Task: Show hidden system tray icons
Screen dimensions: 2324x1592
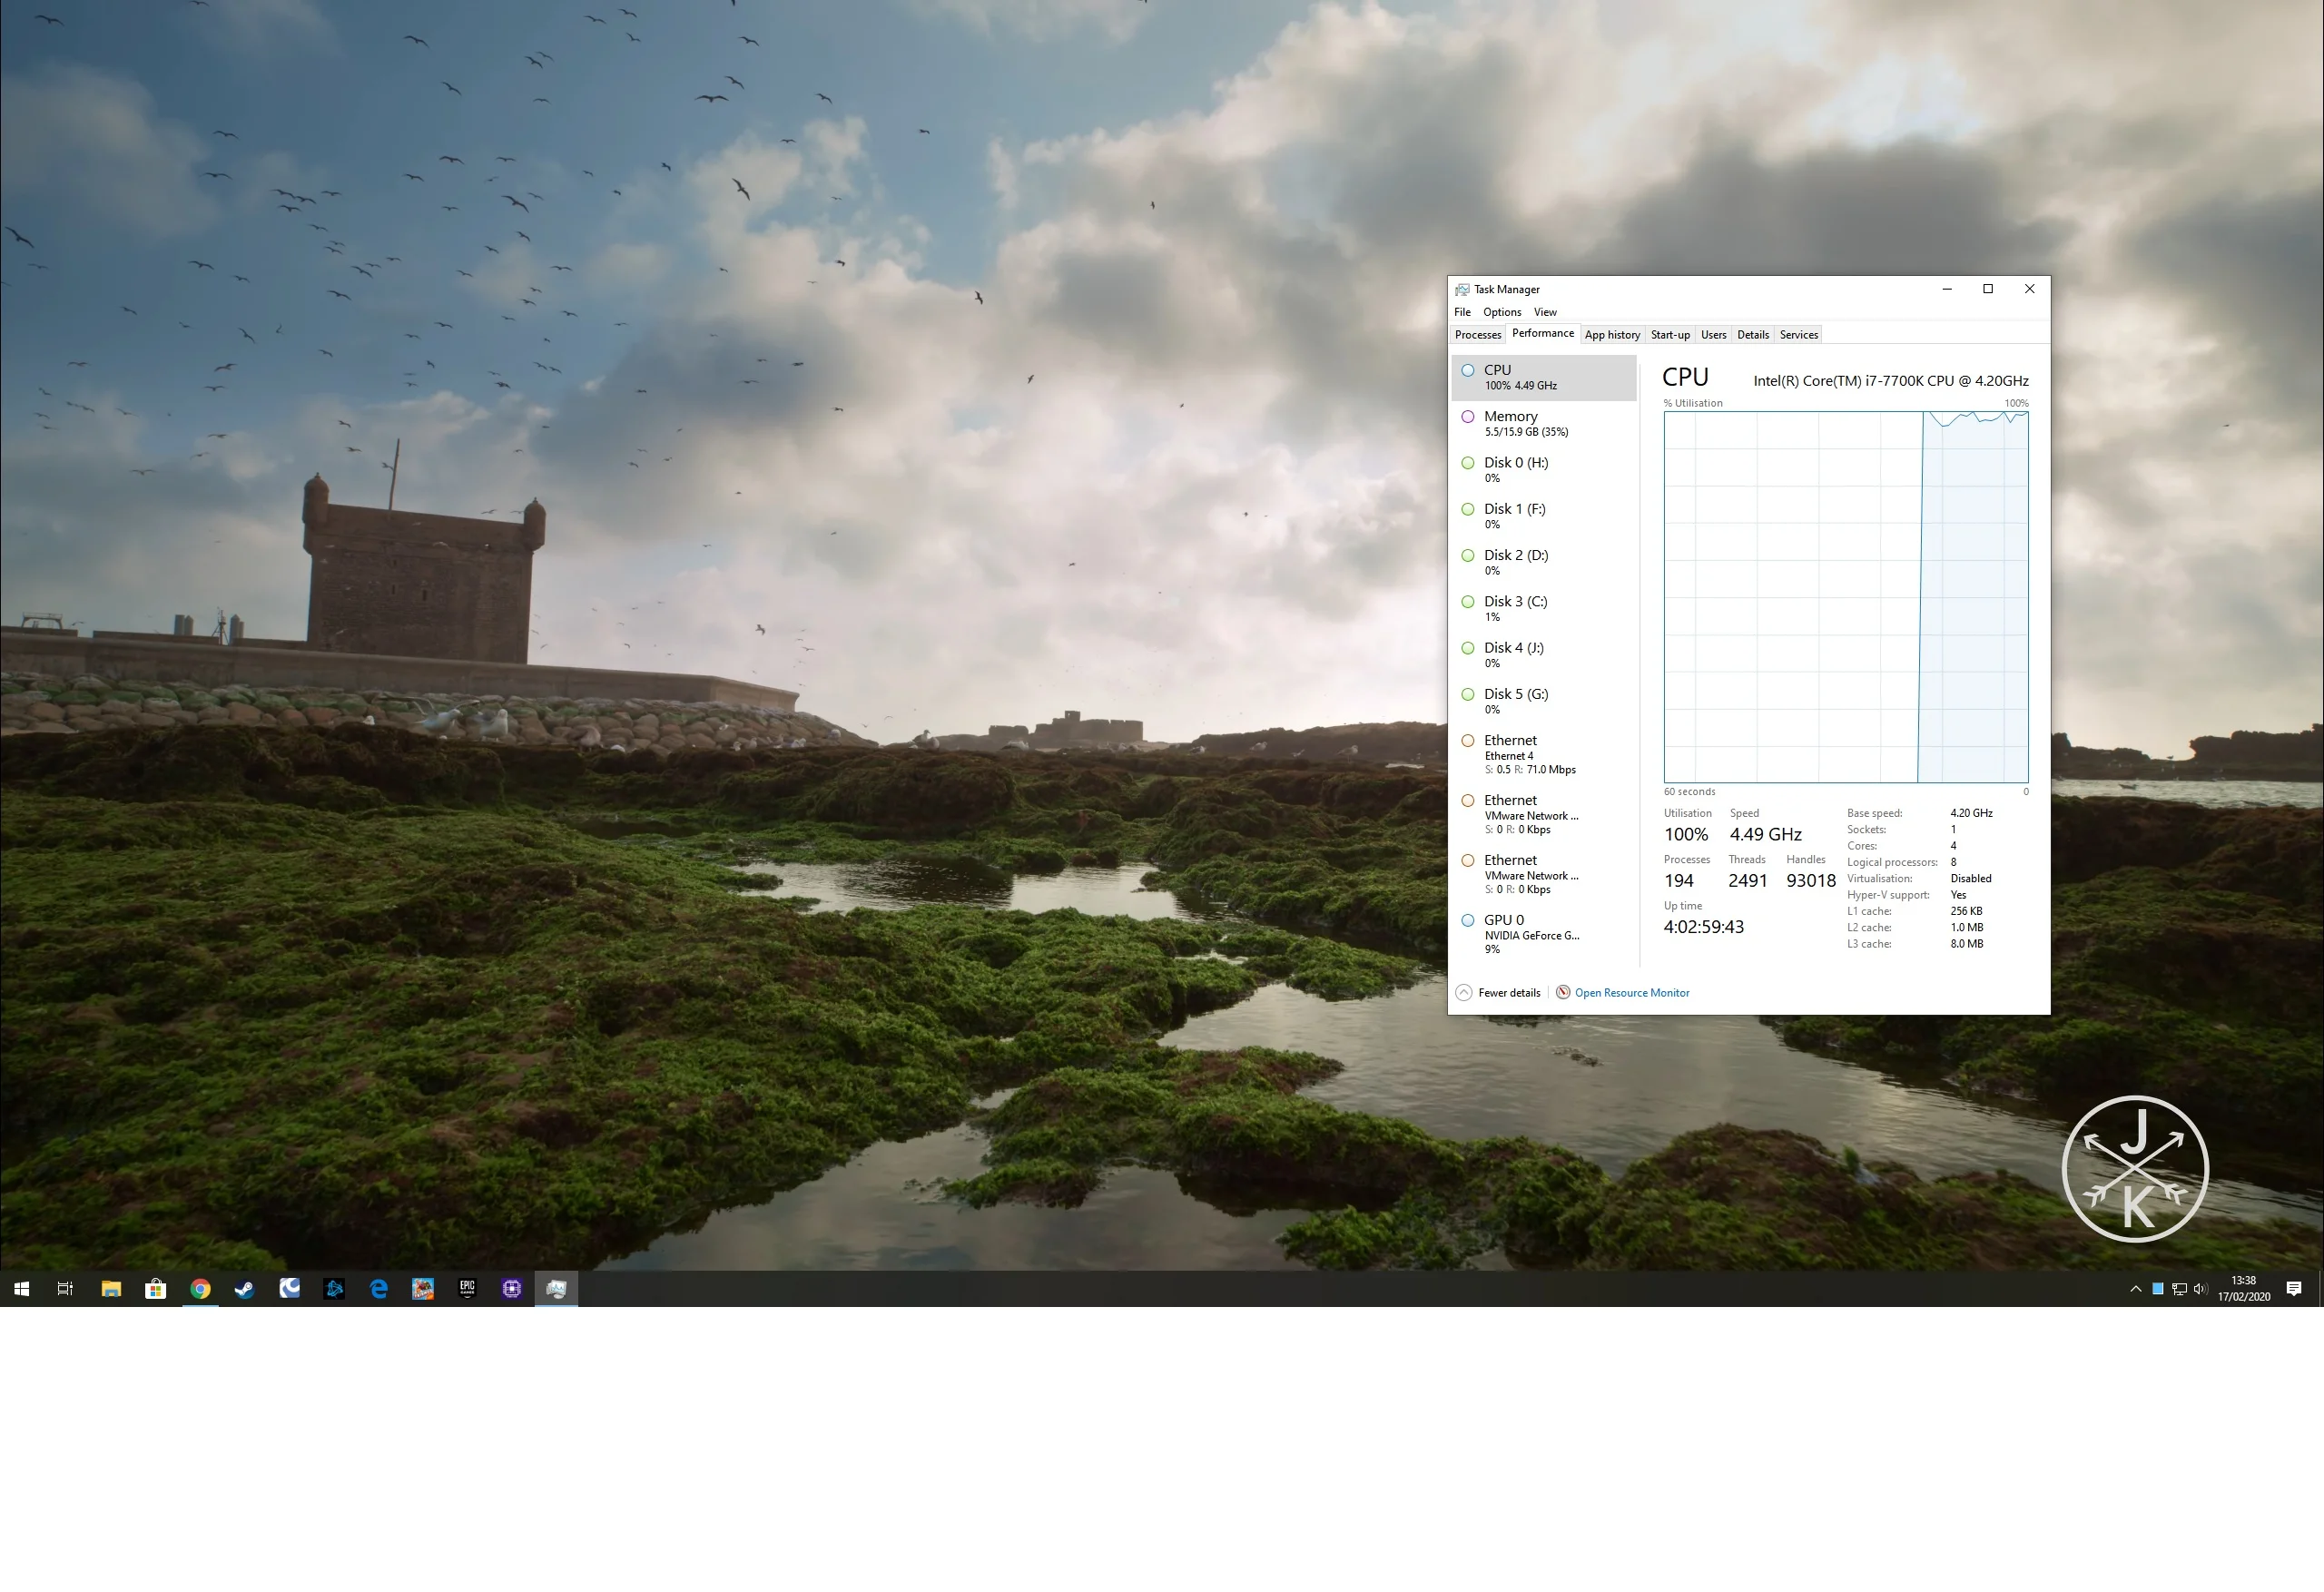Action: click(2136, 1289)
